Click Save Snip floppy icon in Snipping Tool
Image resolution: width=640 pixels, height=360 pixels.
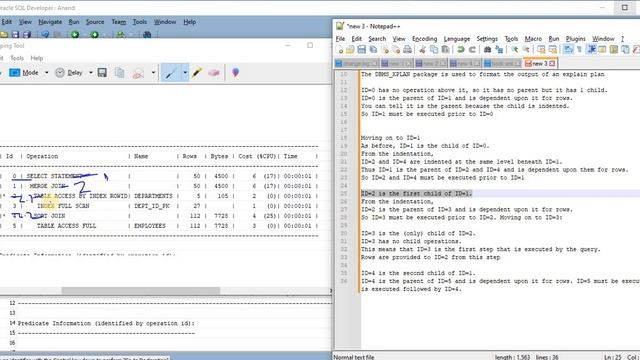[102, 73]
